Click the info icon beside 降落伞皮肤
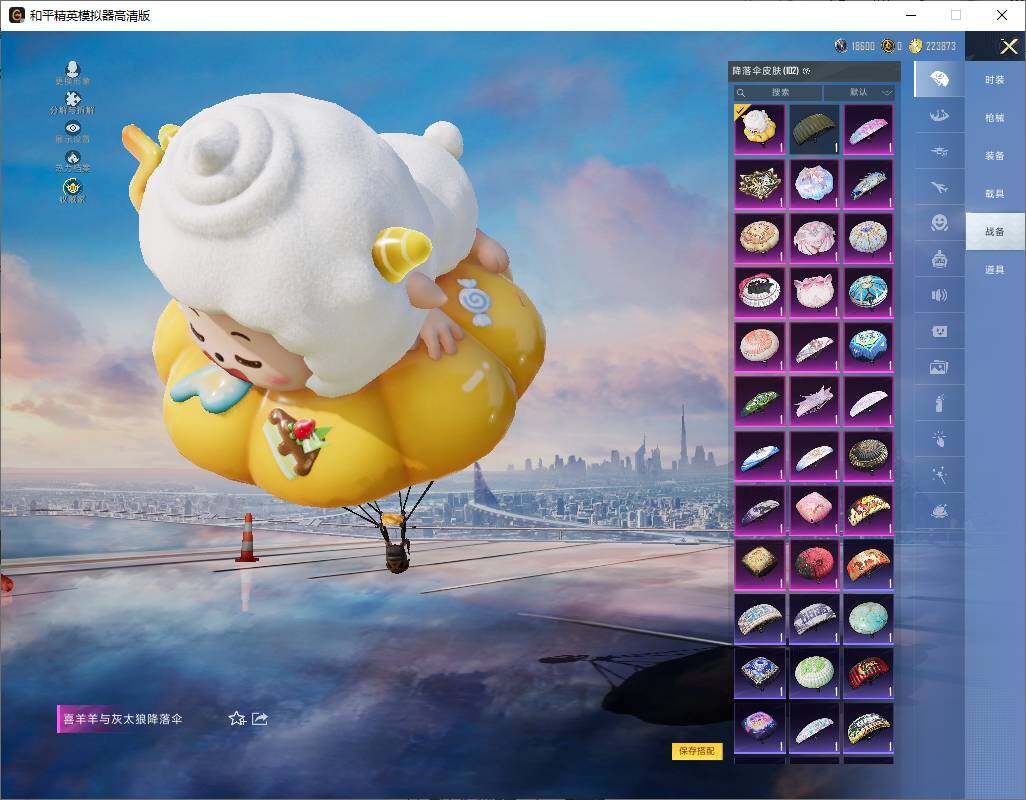Viewport: 1026px width, 800px height. point(806,71)
